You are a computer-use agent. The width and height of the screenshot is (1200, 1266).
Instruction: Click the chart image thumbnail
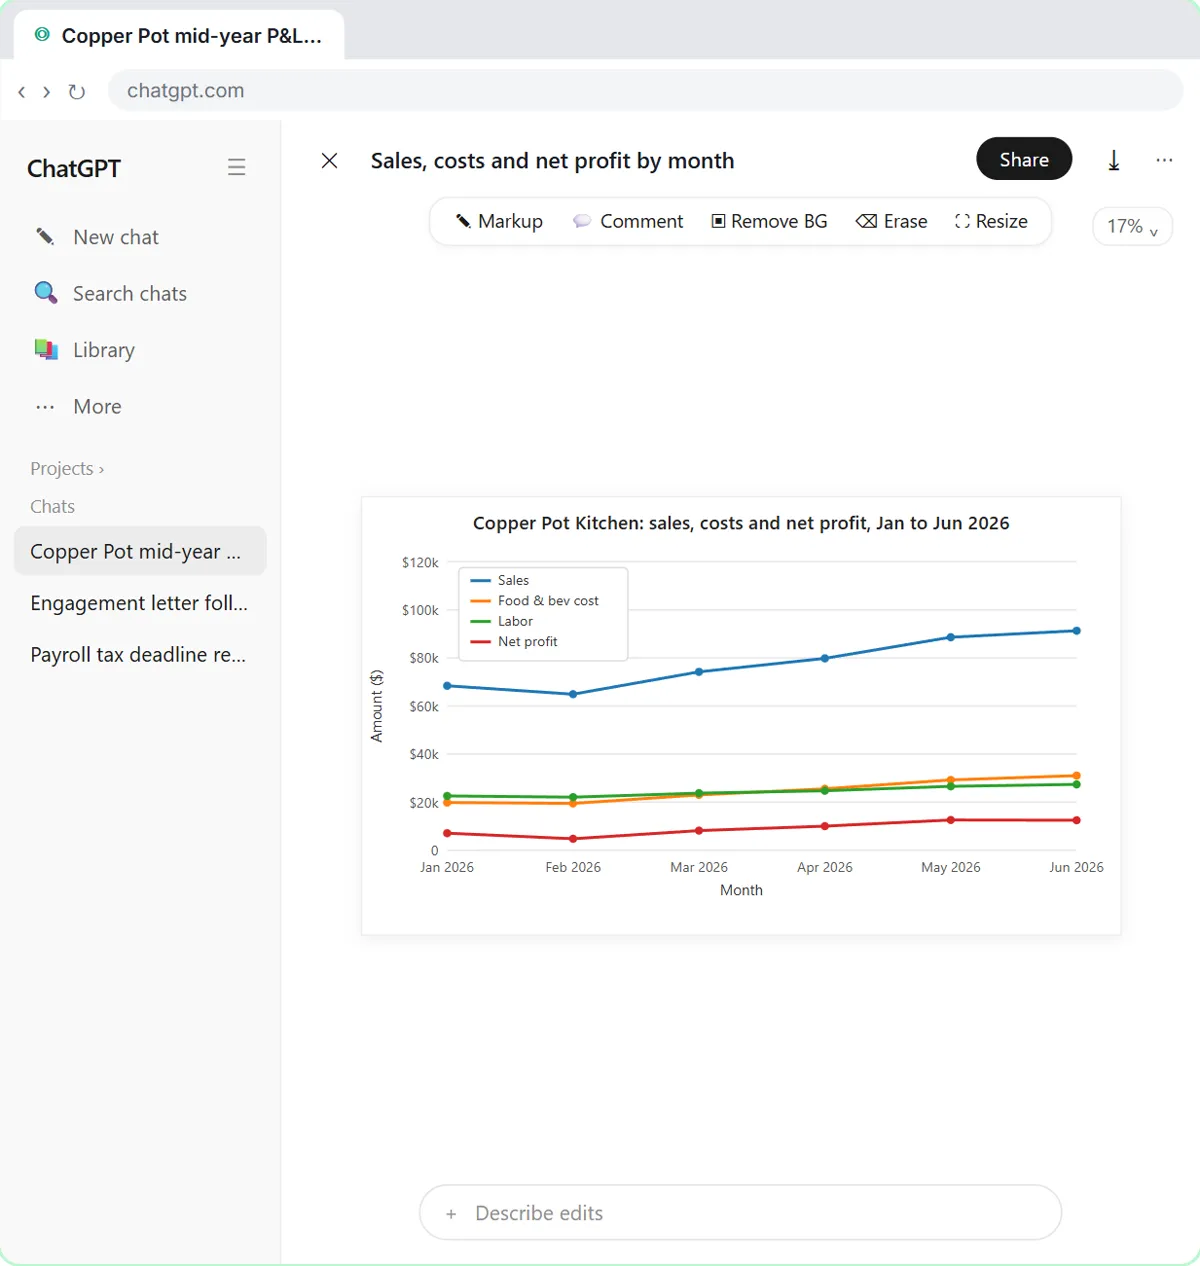[x=741, y=716]
